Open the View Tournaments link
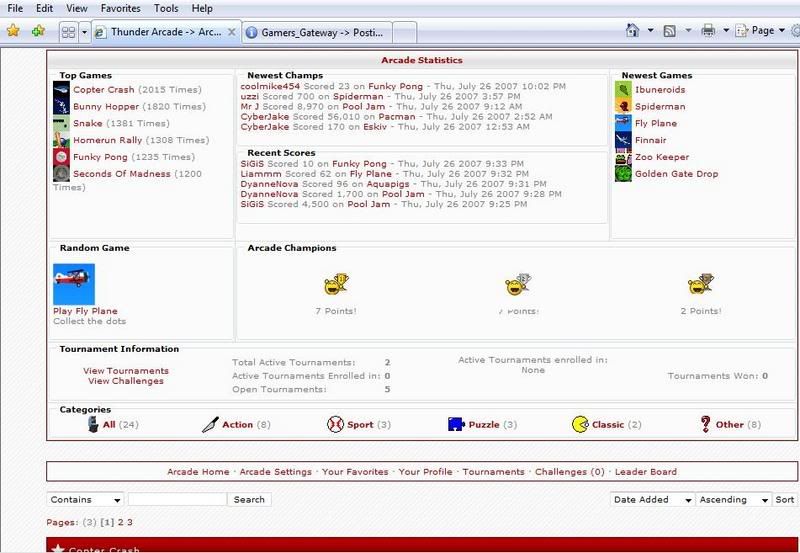800x553 pixels. tap(126, 371)
